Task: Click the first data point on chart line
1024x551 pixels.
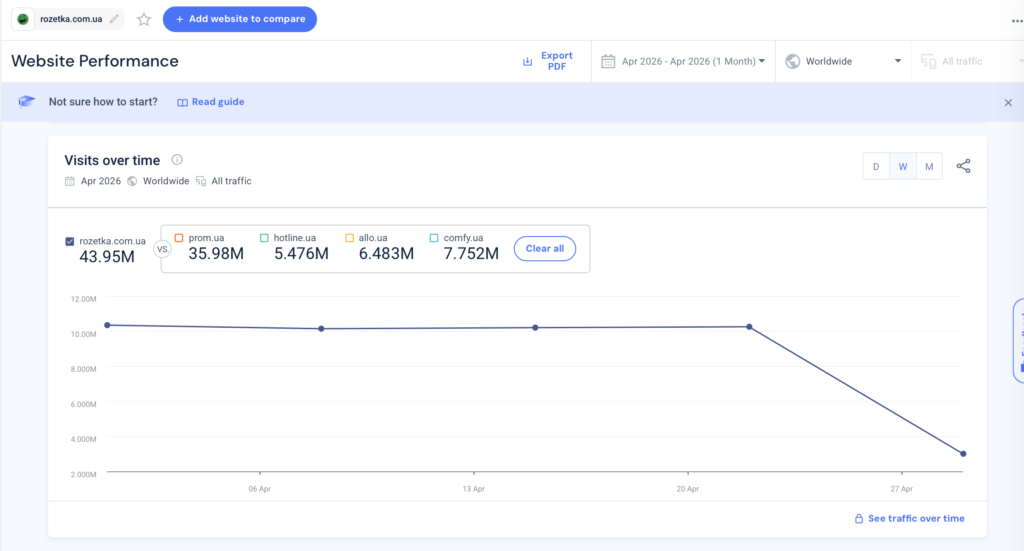Action: tap(108, 325)
